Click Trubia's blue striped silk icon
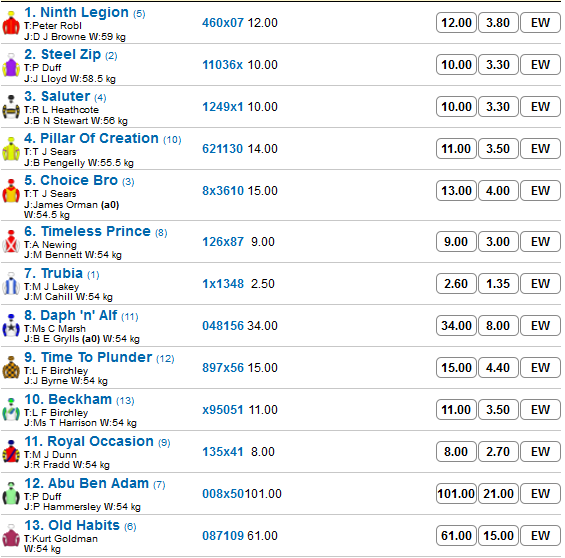565x558 pixels. (x=11, y=284)
